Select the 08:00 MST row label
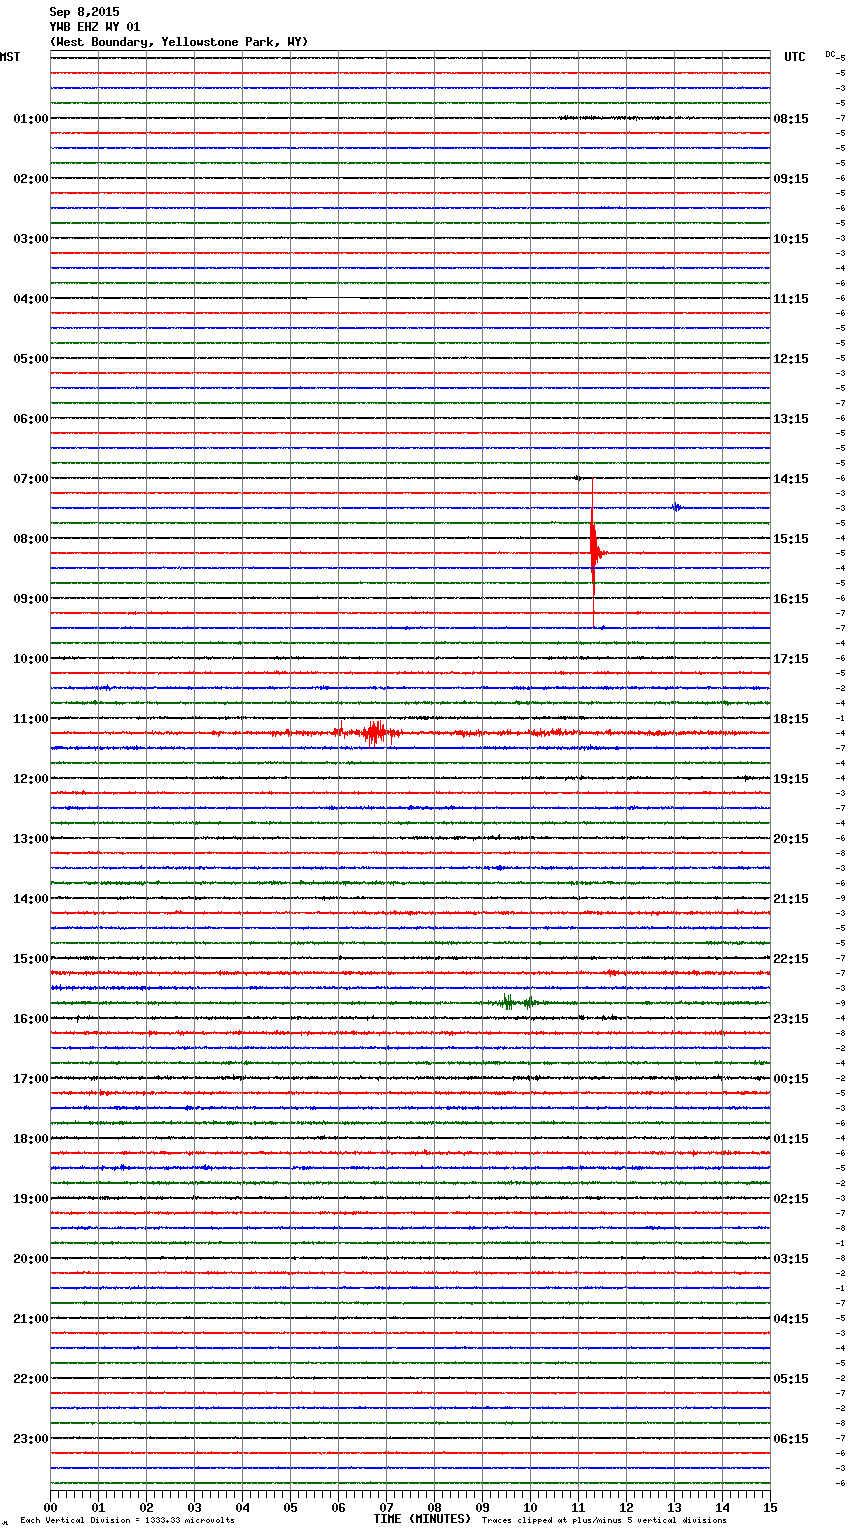Image resolution: width=850 pixels, height=1534 pixels. click(31, 539)
